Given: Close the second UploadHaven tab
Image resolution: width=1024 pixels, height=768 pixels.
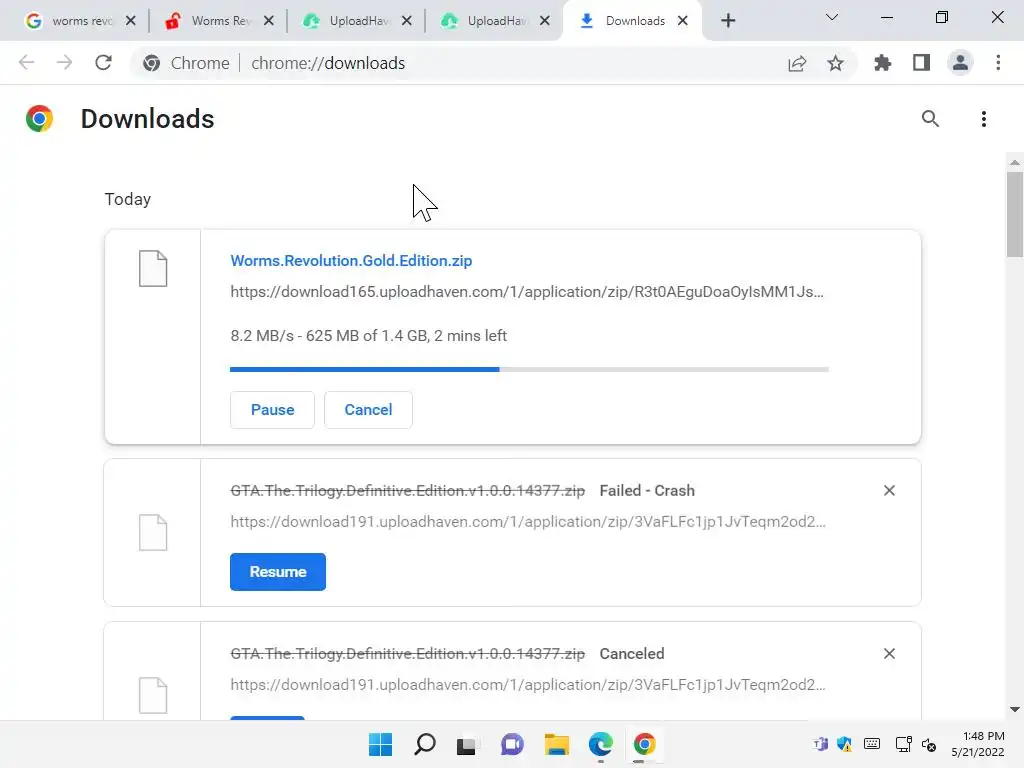Looking at the screenshot, I should pos(545,21).
